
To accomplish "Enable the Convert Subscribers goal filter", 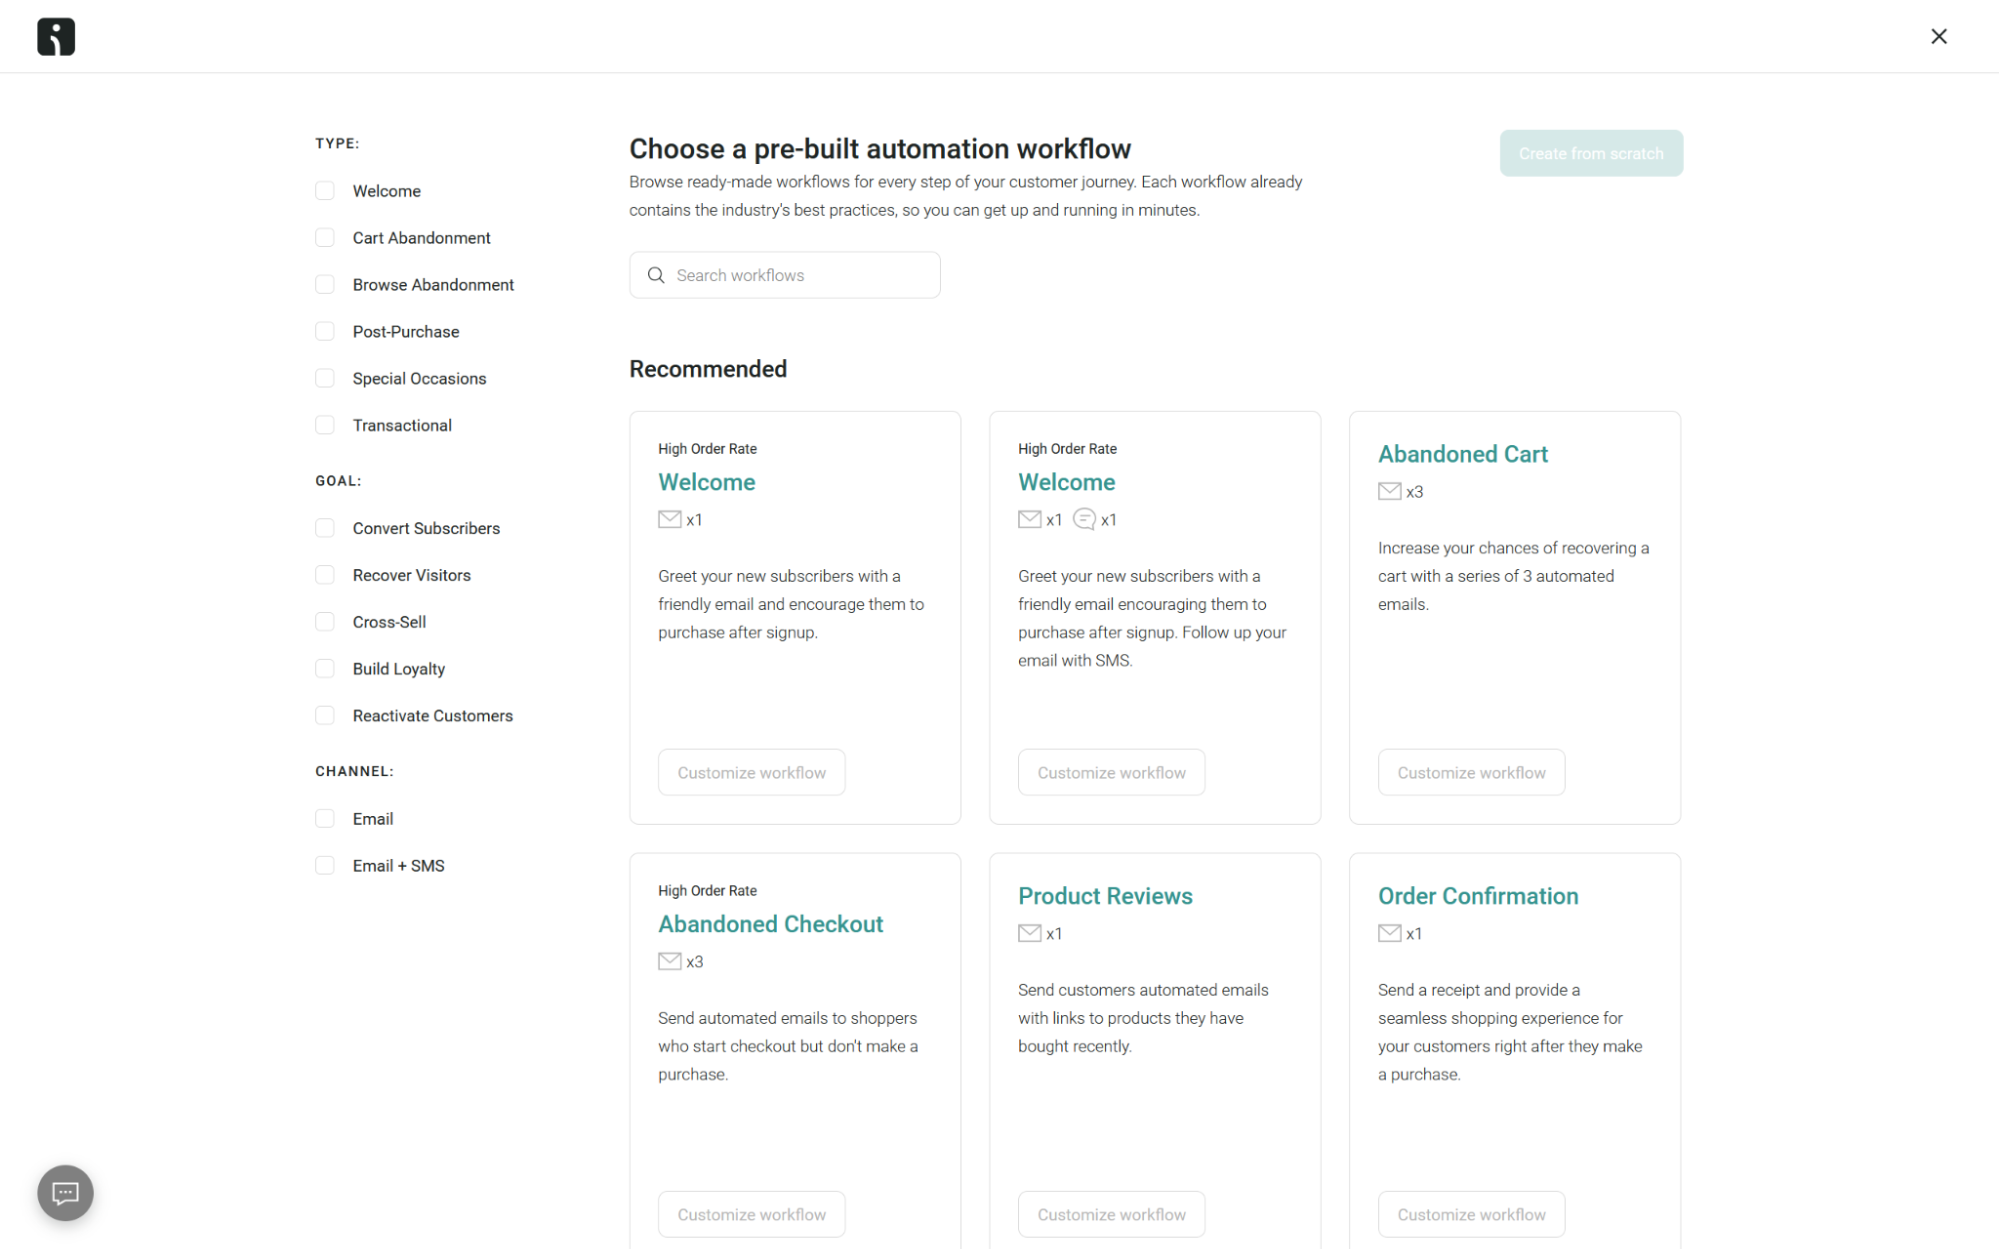I will (x=324, y=527).
